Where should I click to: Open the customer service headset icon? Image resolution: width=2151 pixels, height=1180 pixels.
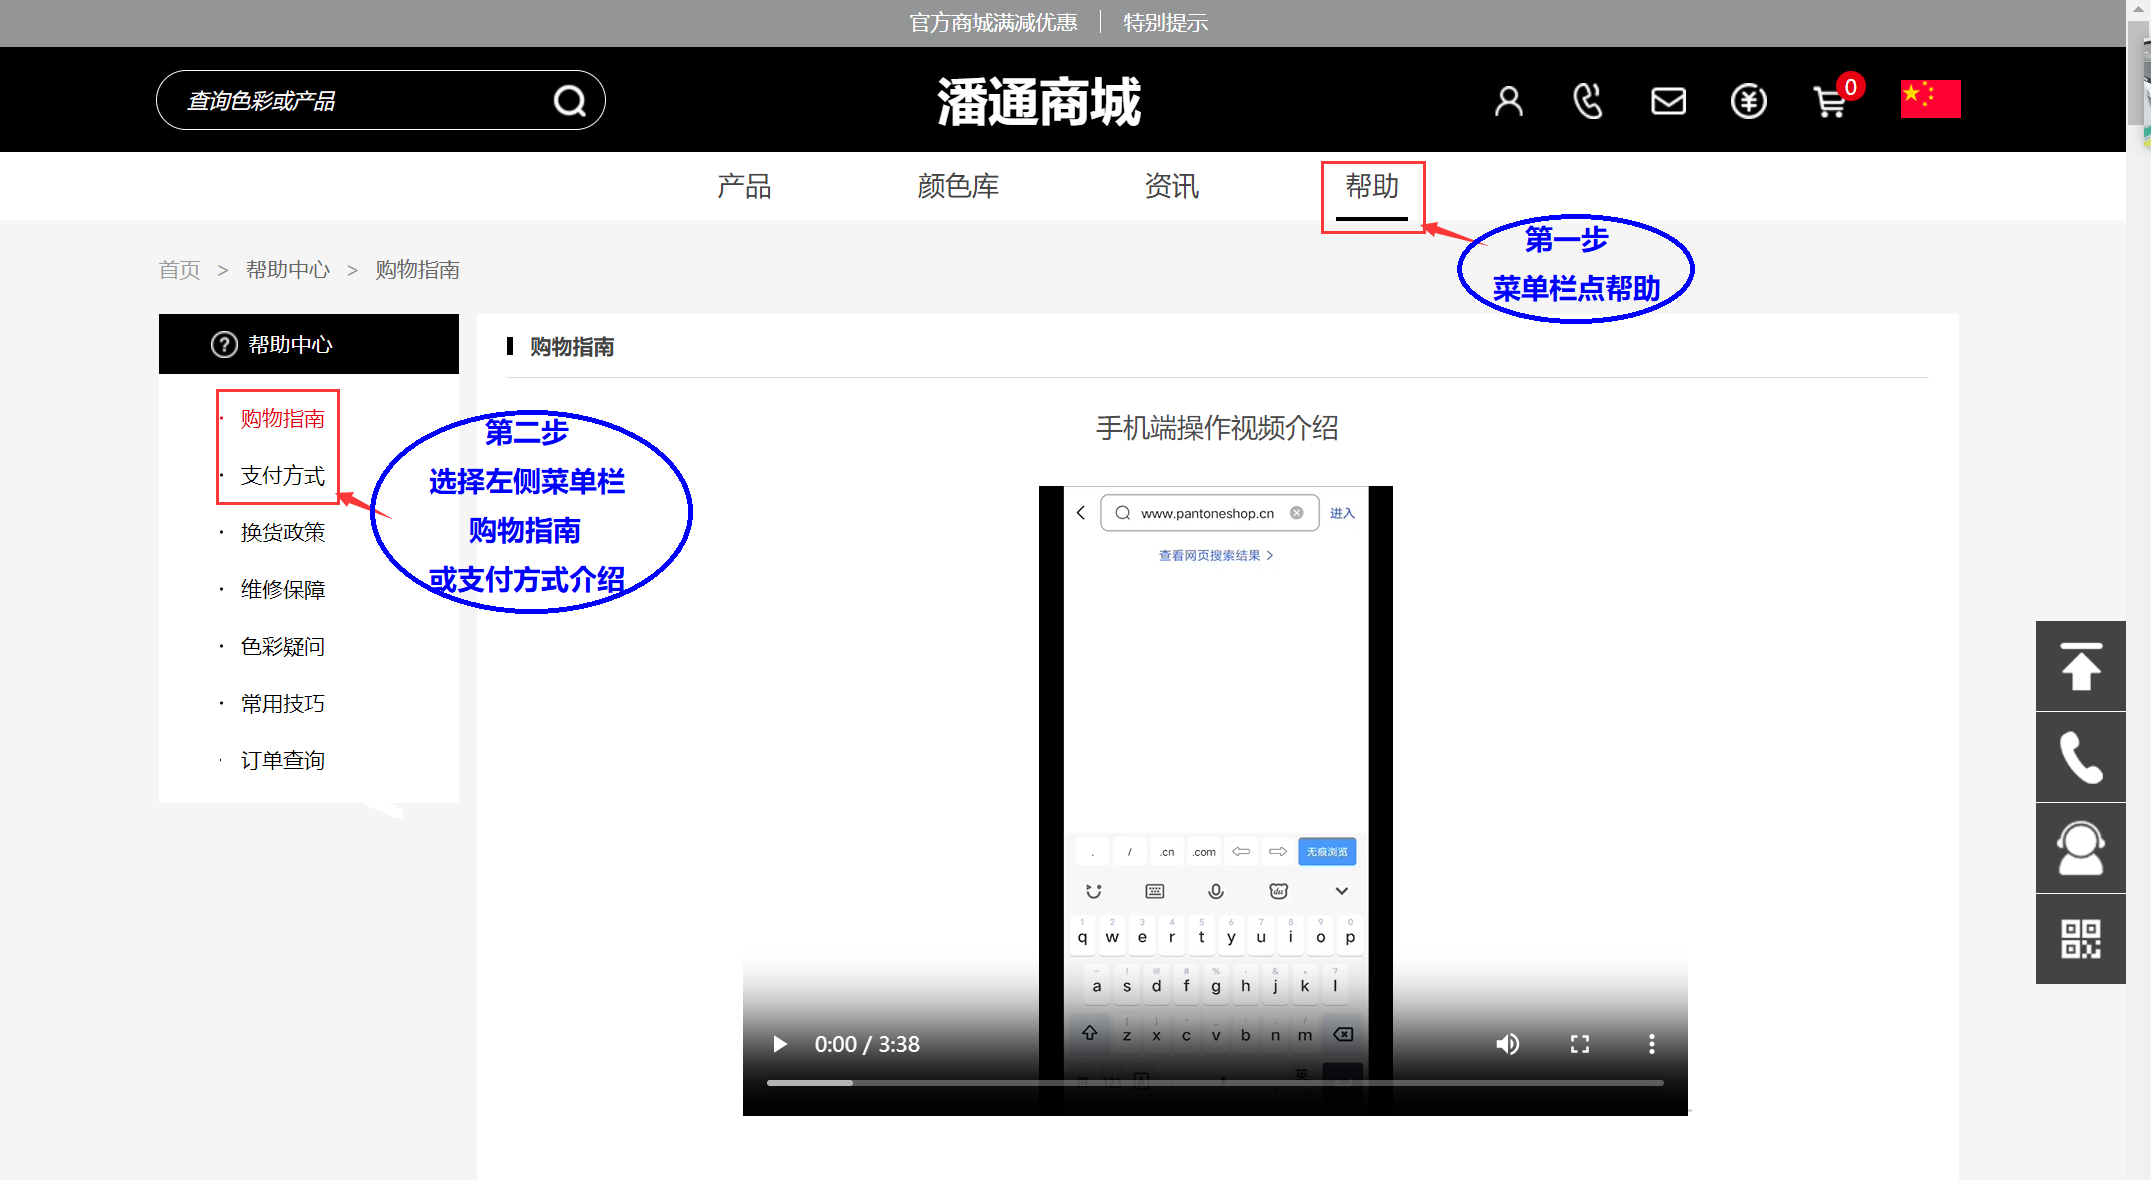[2080, 848]
